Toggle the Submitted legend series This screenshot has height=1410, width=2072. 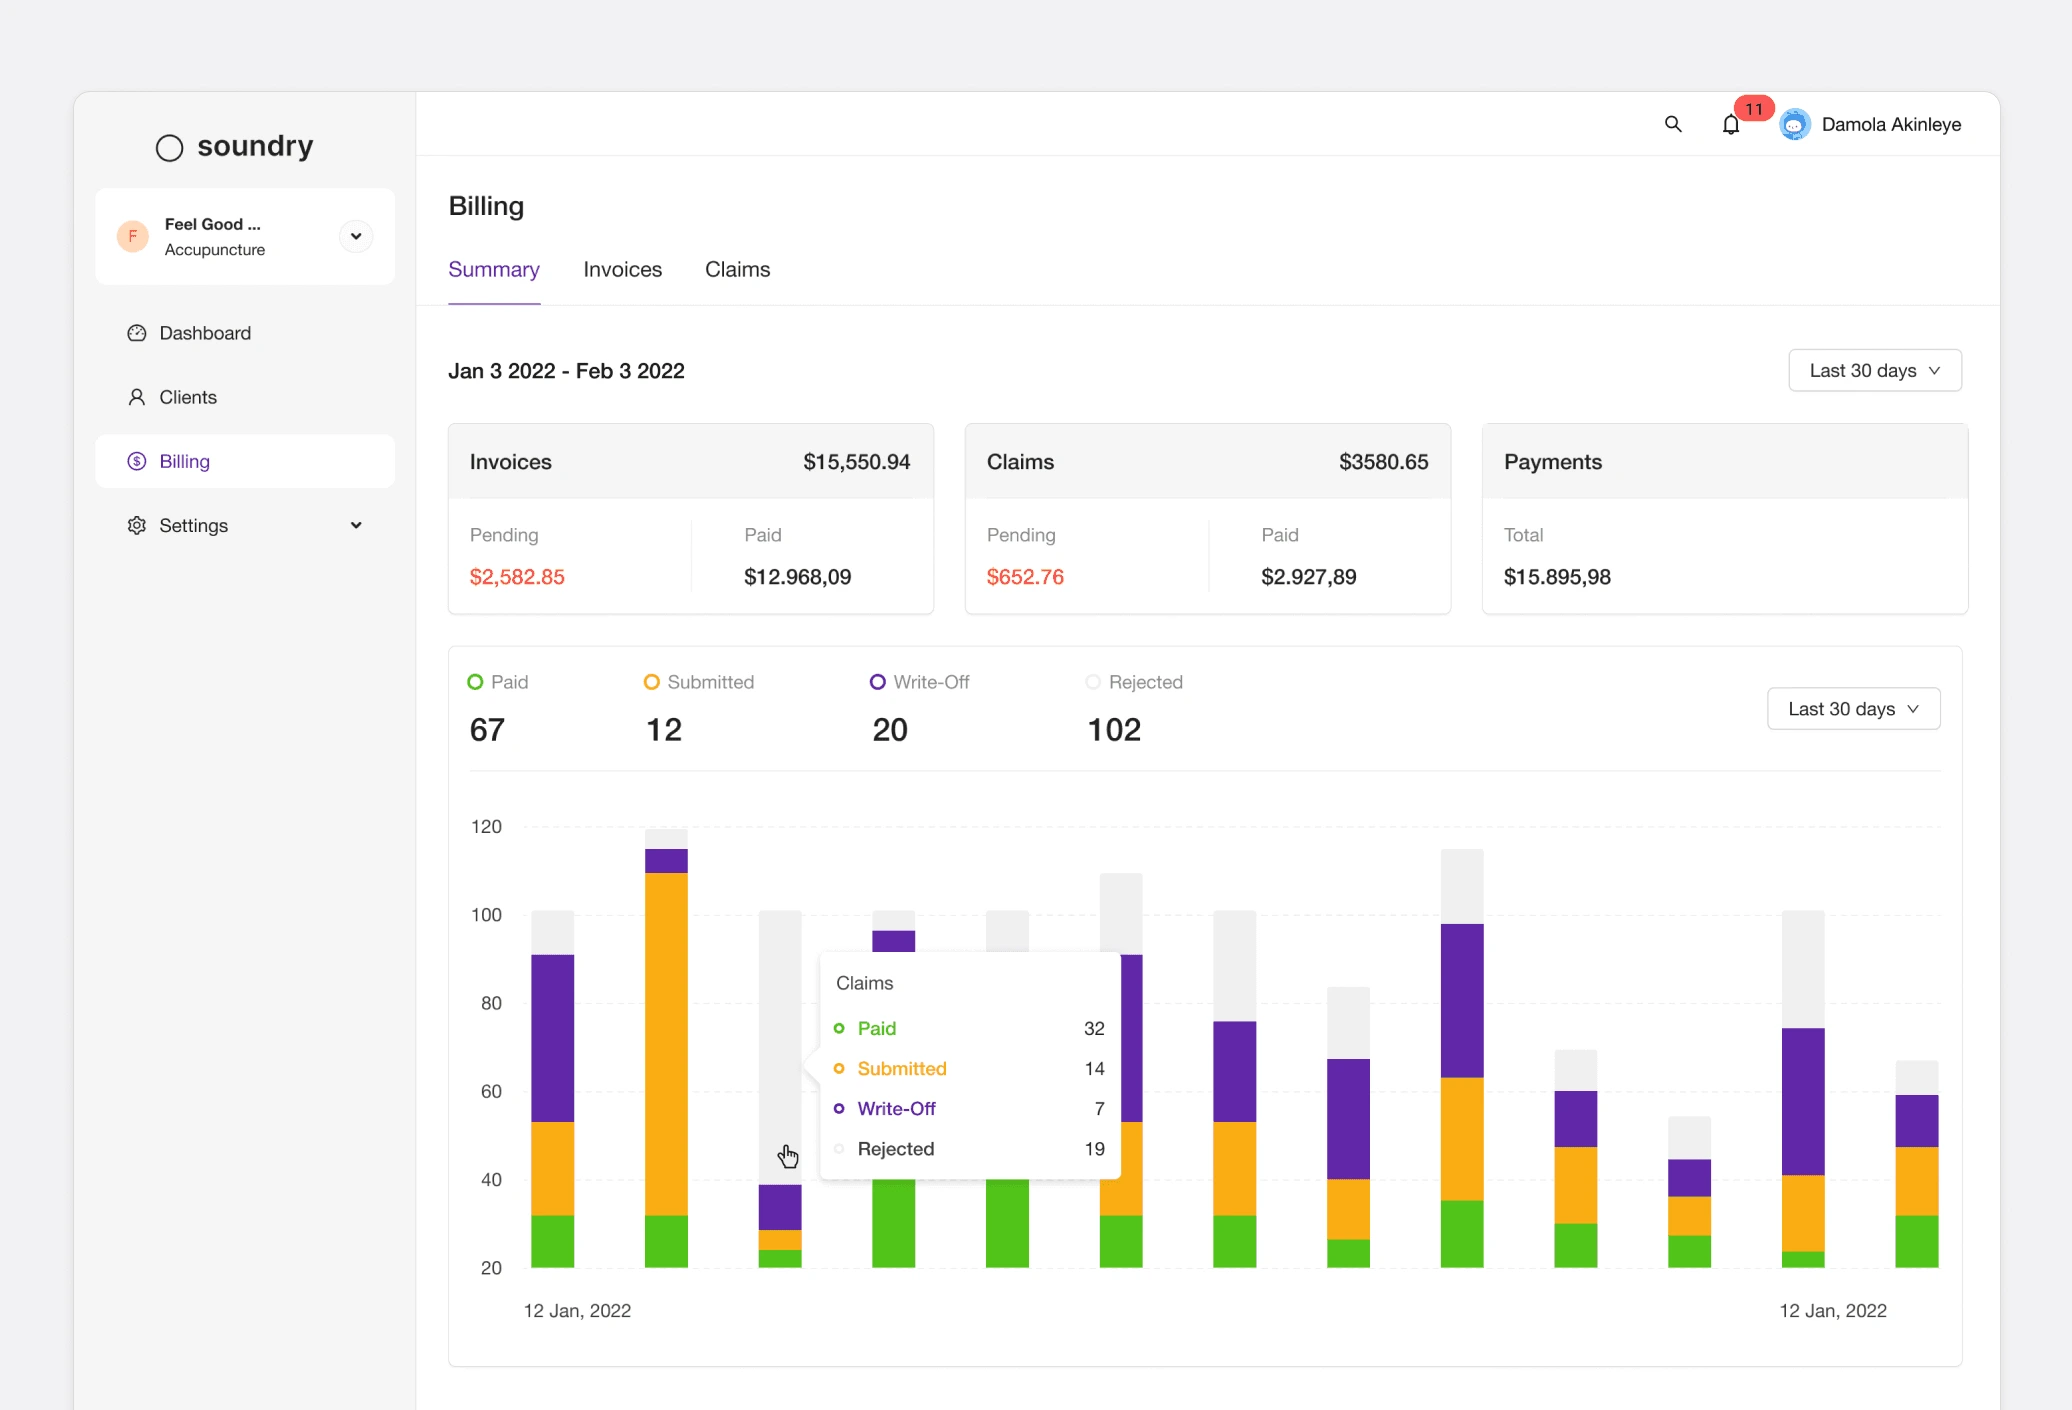(x=699, y=682)
